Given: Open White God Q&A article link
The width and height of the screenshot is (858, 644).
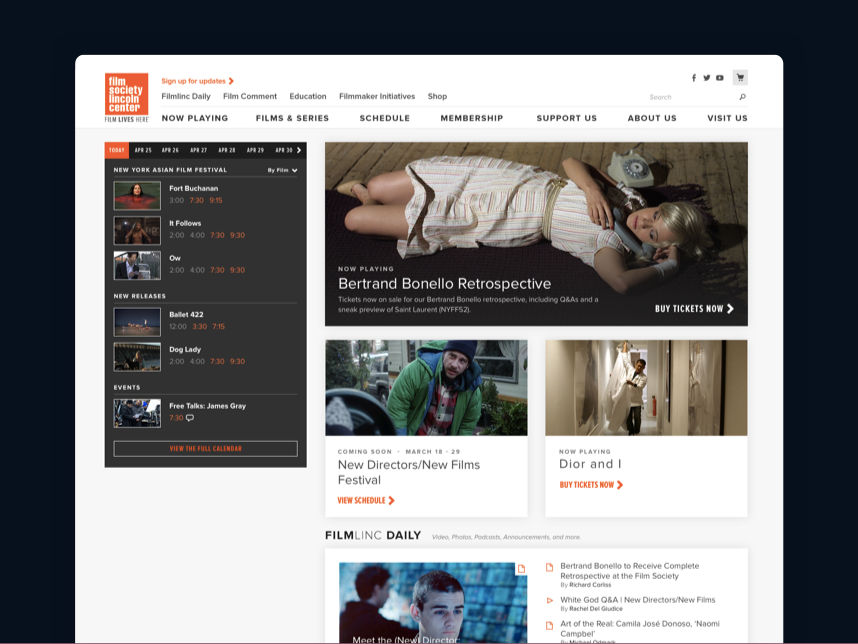Looking at the screenshot, I should 637,600.
